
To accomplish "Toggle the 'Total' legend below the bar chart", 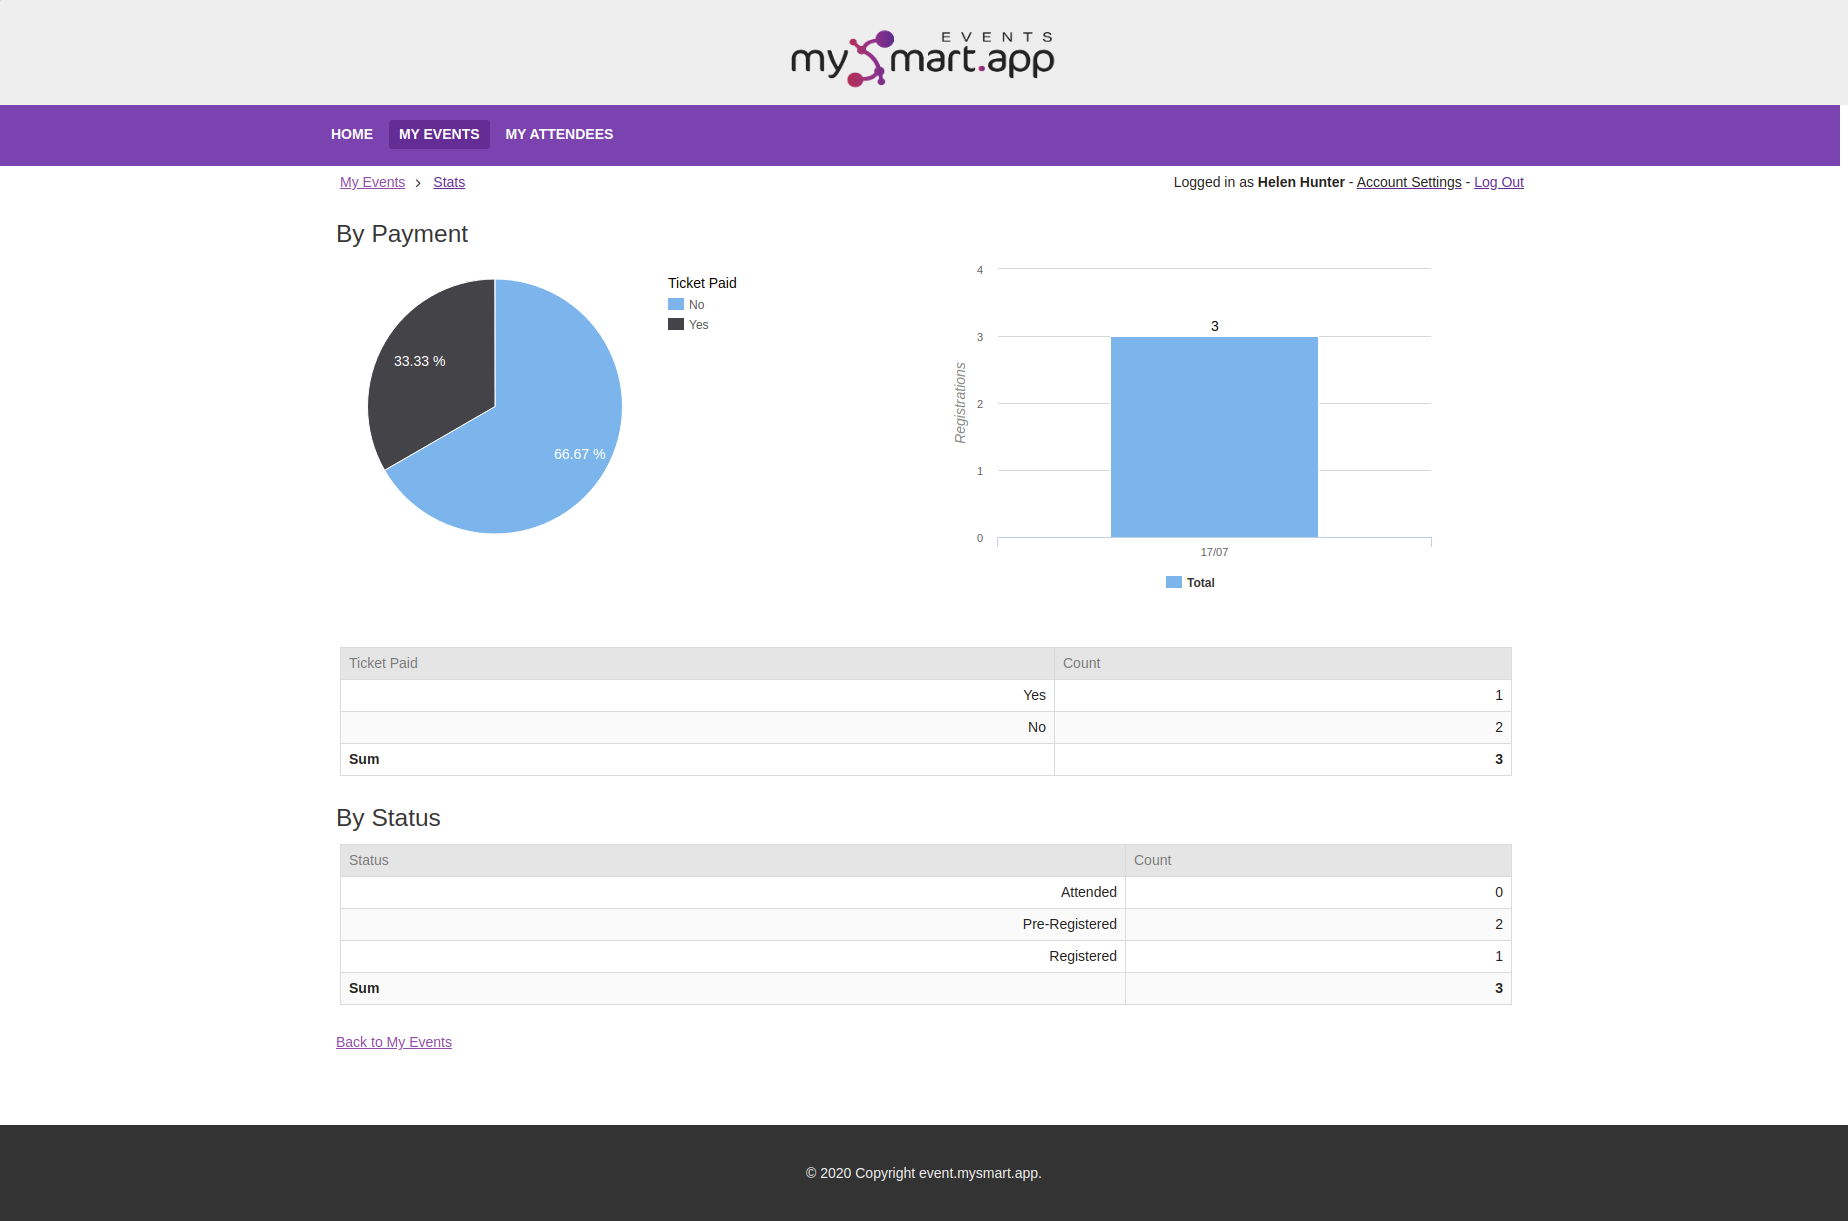I will (x=1190, y=581).
